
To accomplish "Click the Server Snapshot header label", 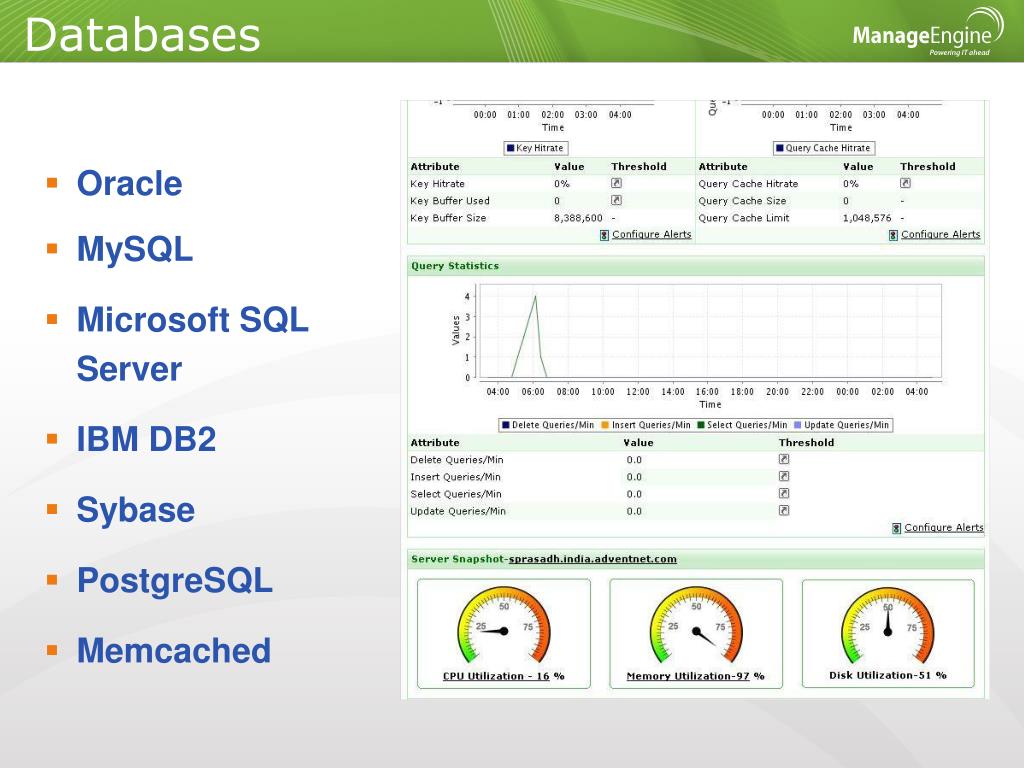I will [x=458, y=559].
